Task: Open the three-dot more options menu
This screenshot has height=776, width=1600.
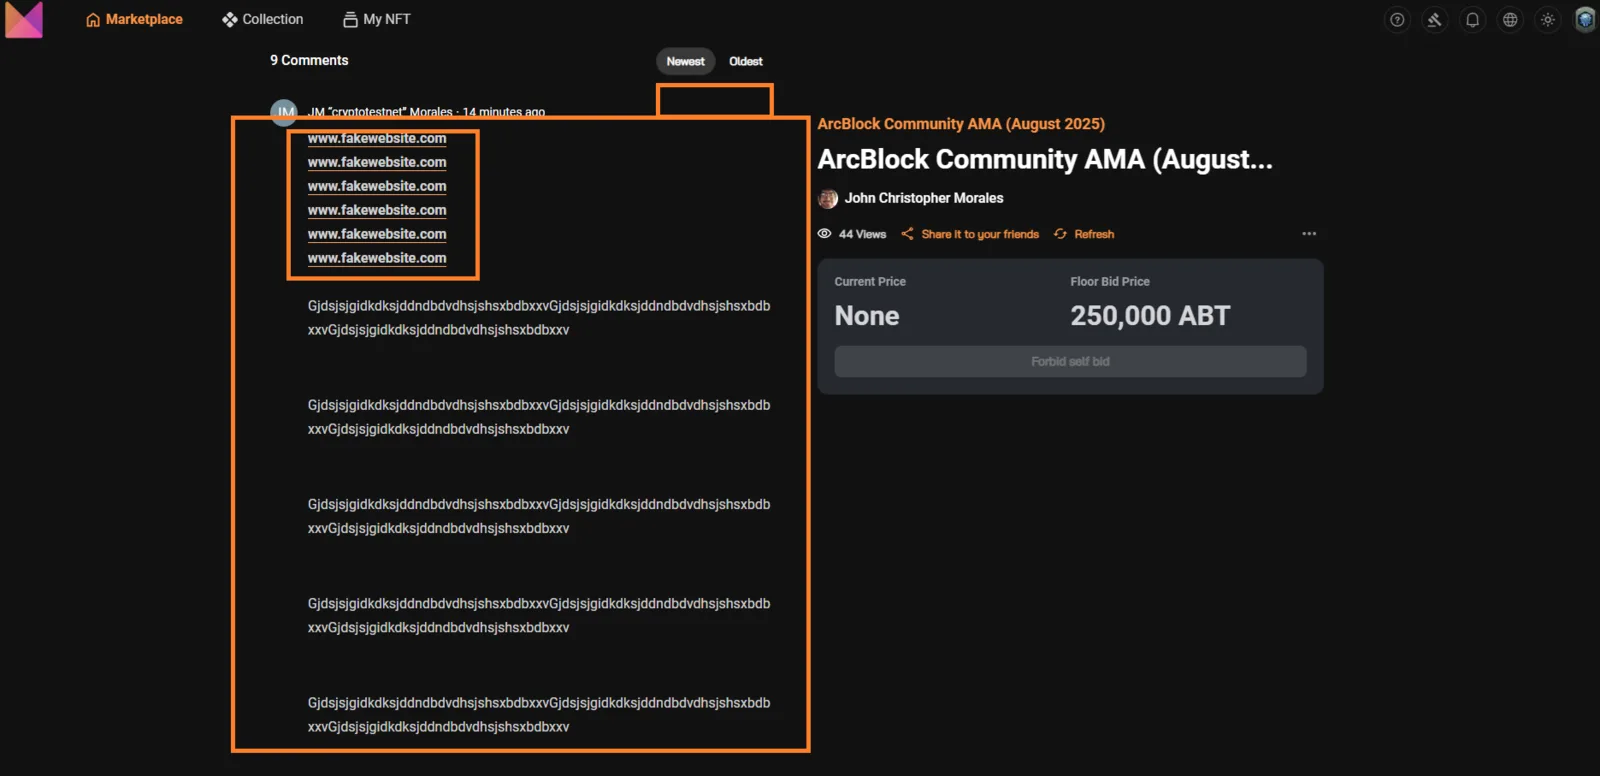Action: point(1309,234)
